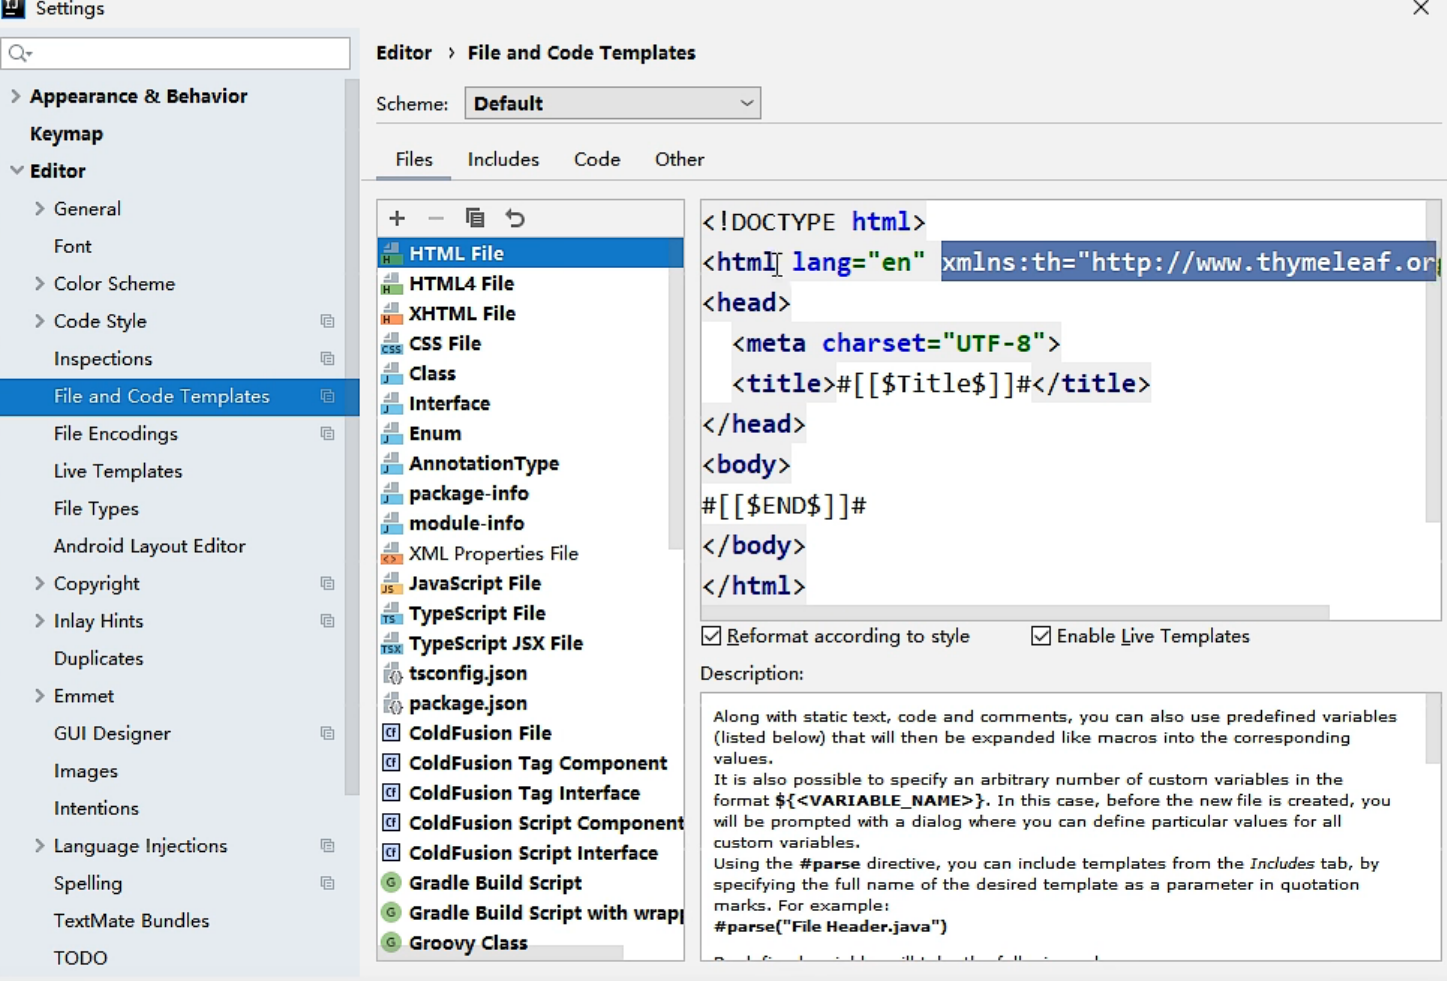Click project-level icon beside Code Style
Image resolution: width=1447 pixels, height=981 pixels.
tap(327, 321)
